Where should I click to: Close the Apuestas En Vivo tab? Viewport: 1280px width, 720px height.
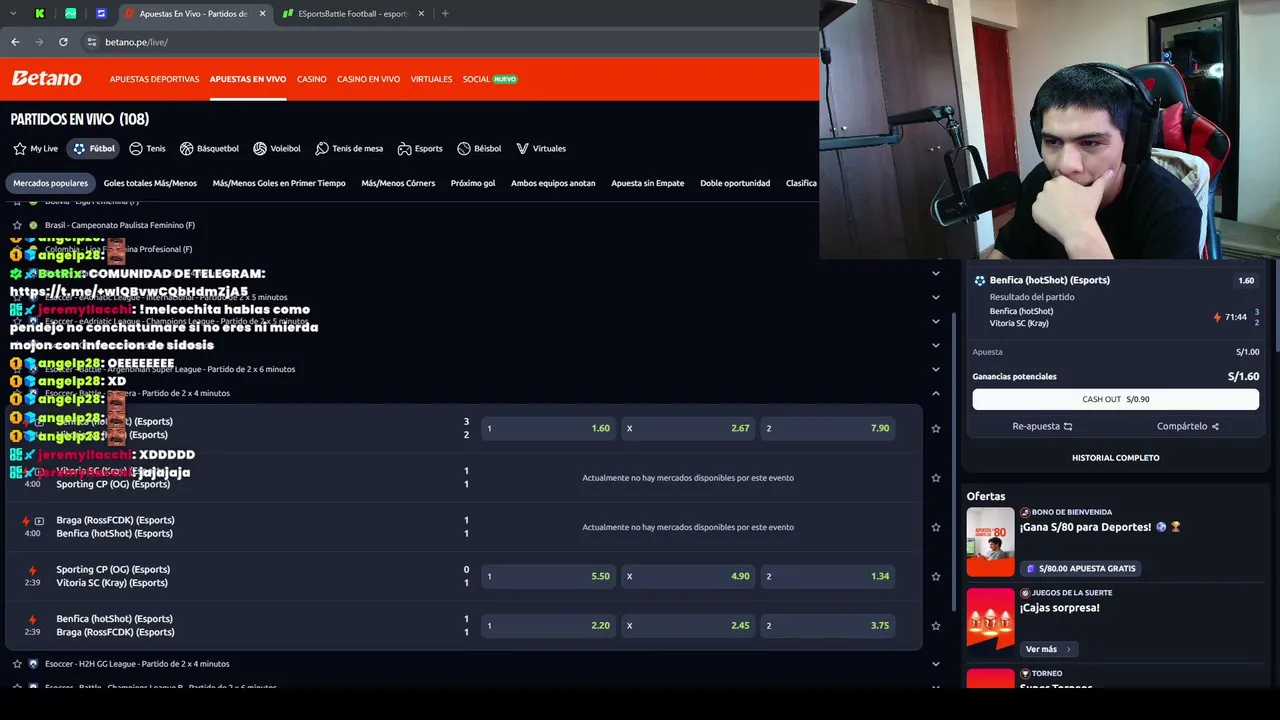click(263, 14)
